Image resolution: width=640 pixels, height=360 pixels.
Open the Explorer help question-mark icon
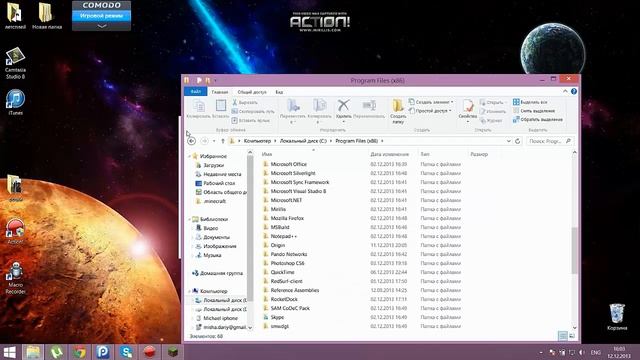point(574,91)
